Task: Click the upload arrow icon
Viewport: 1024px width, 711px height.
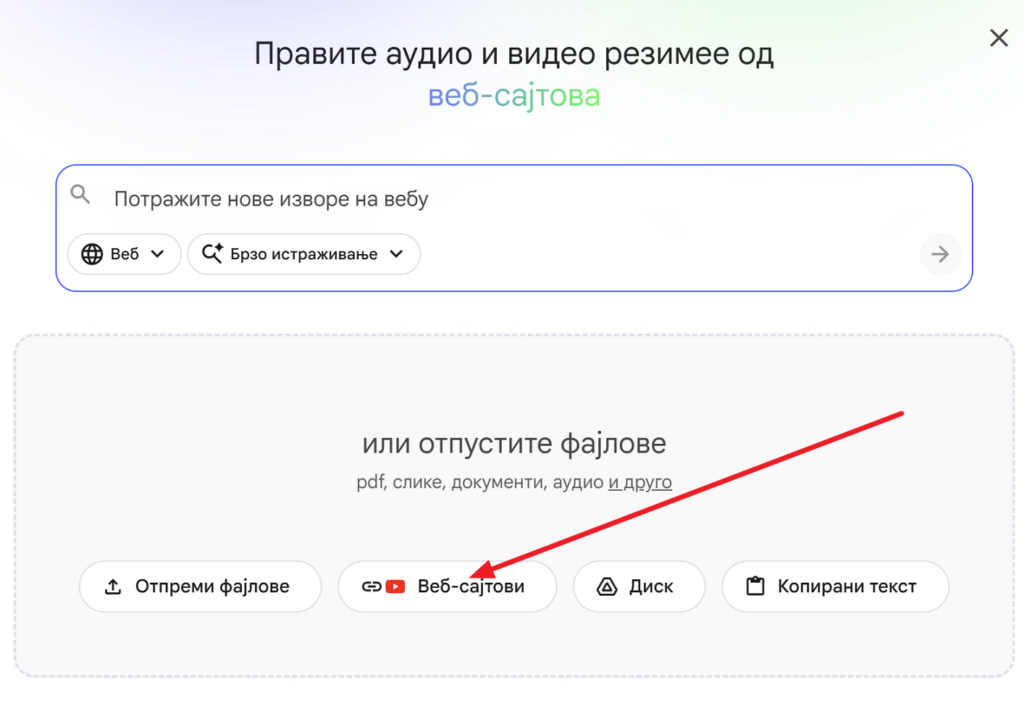Action: pyautogui.click(x=113, y=587)
